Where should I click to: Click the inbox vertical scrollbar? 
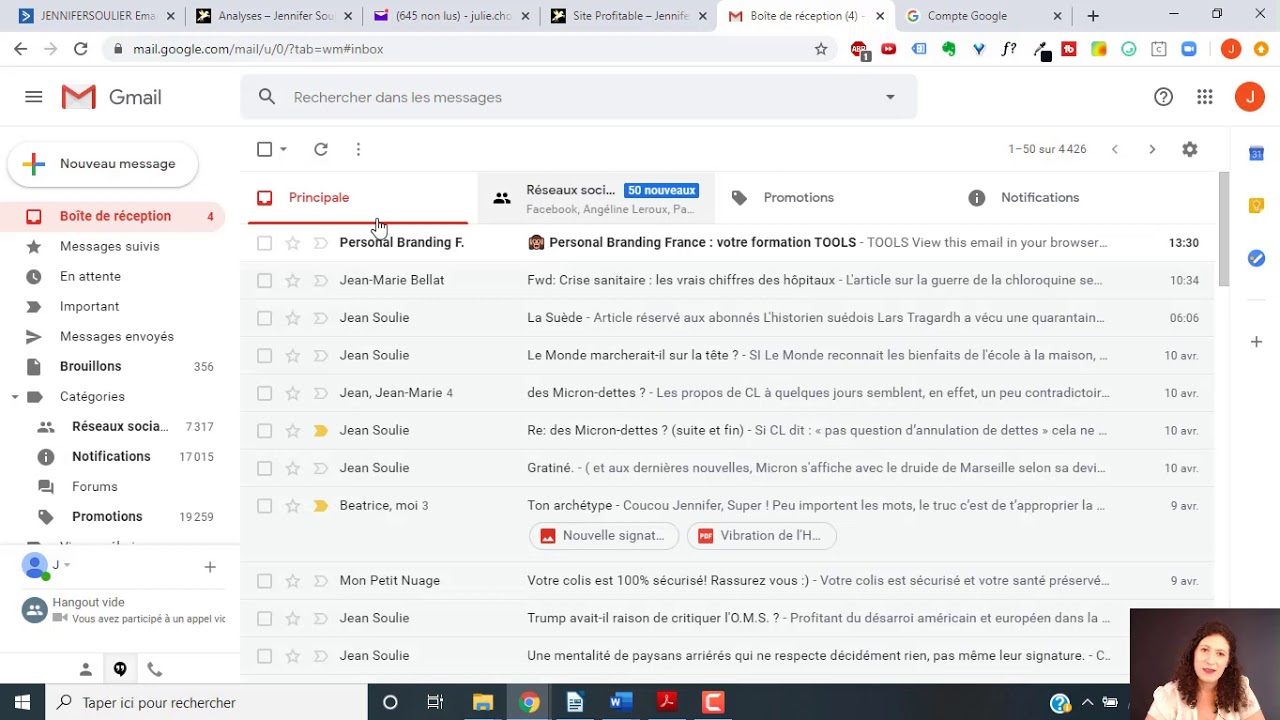tap(1224, 230)
